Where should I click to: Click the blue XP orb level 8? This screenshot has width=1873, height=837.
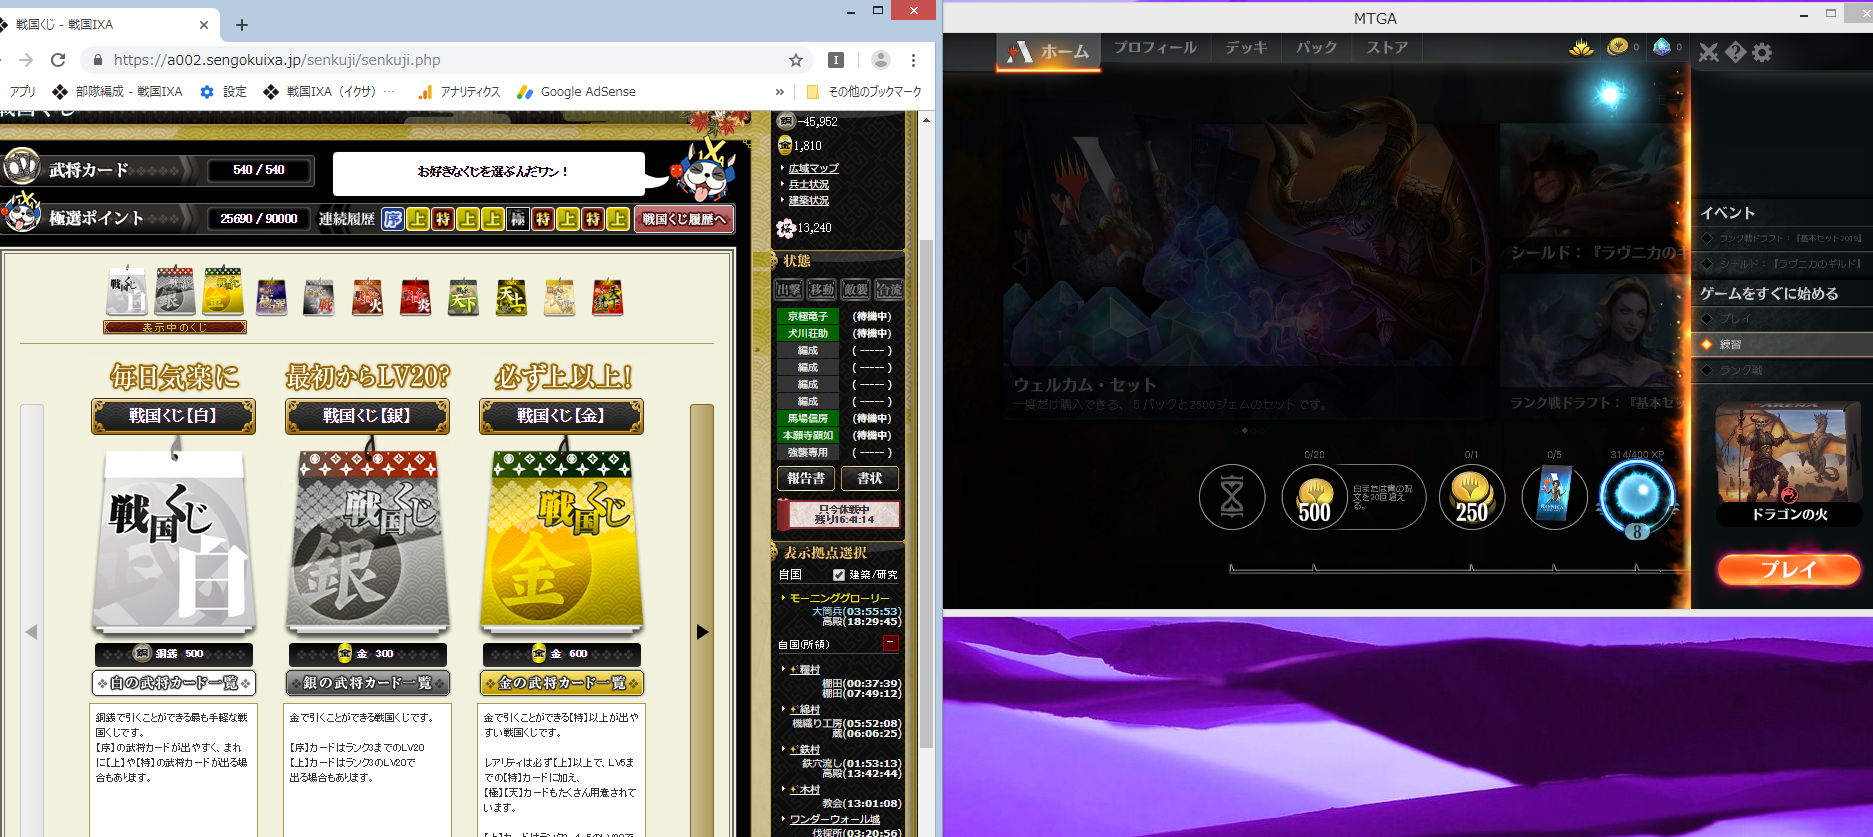[1637, 497]
